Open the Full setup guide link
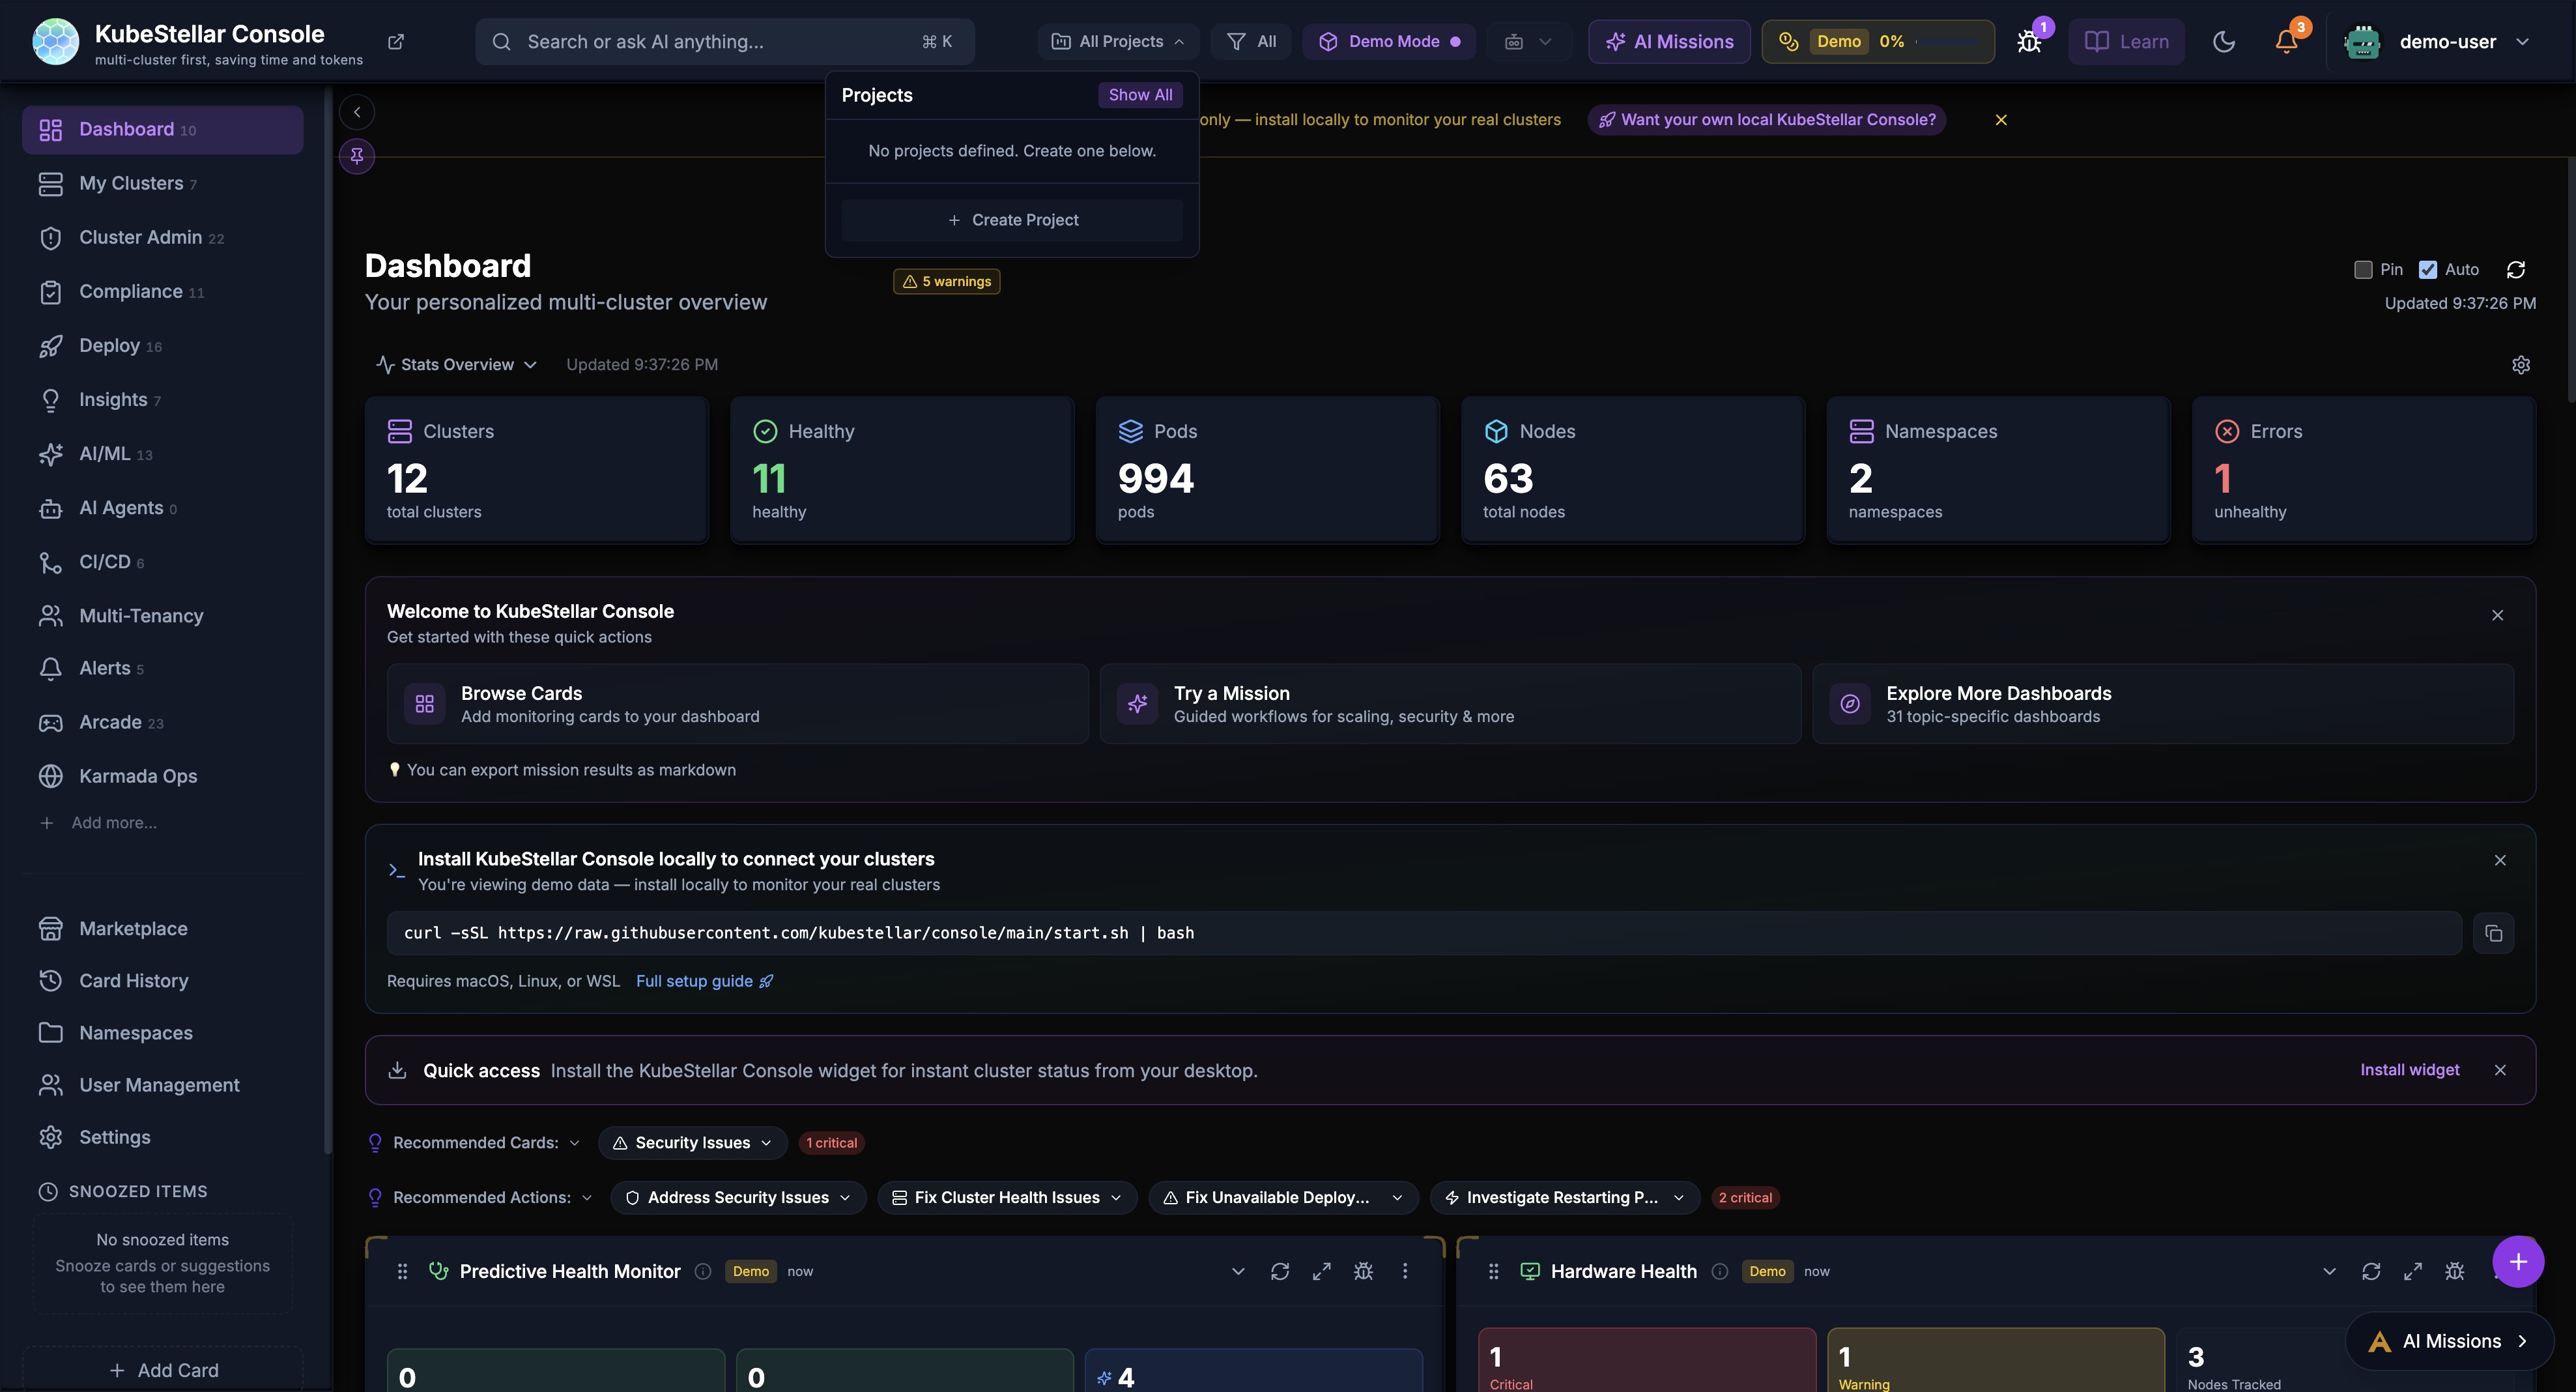 click(x=694, y=981)
